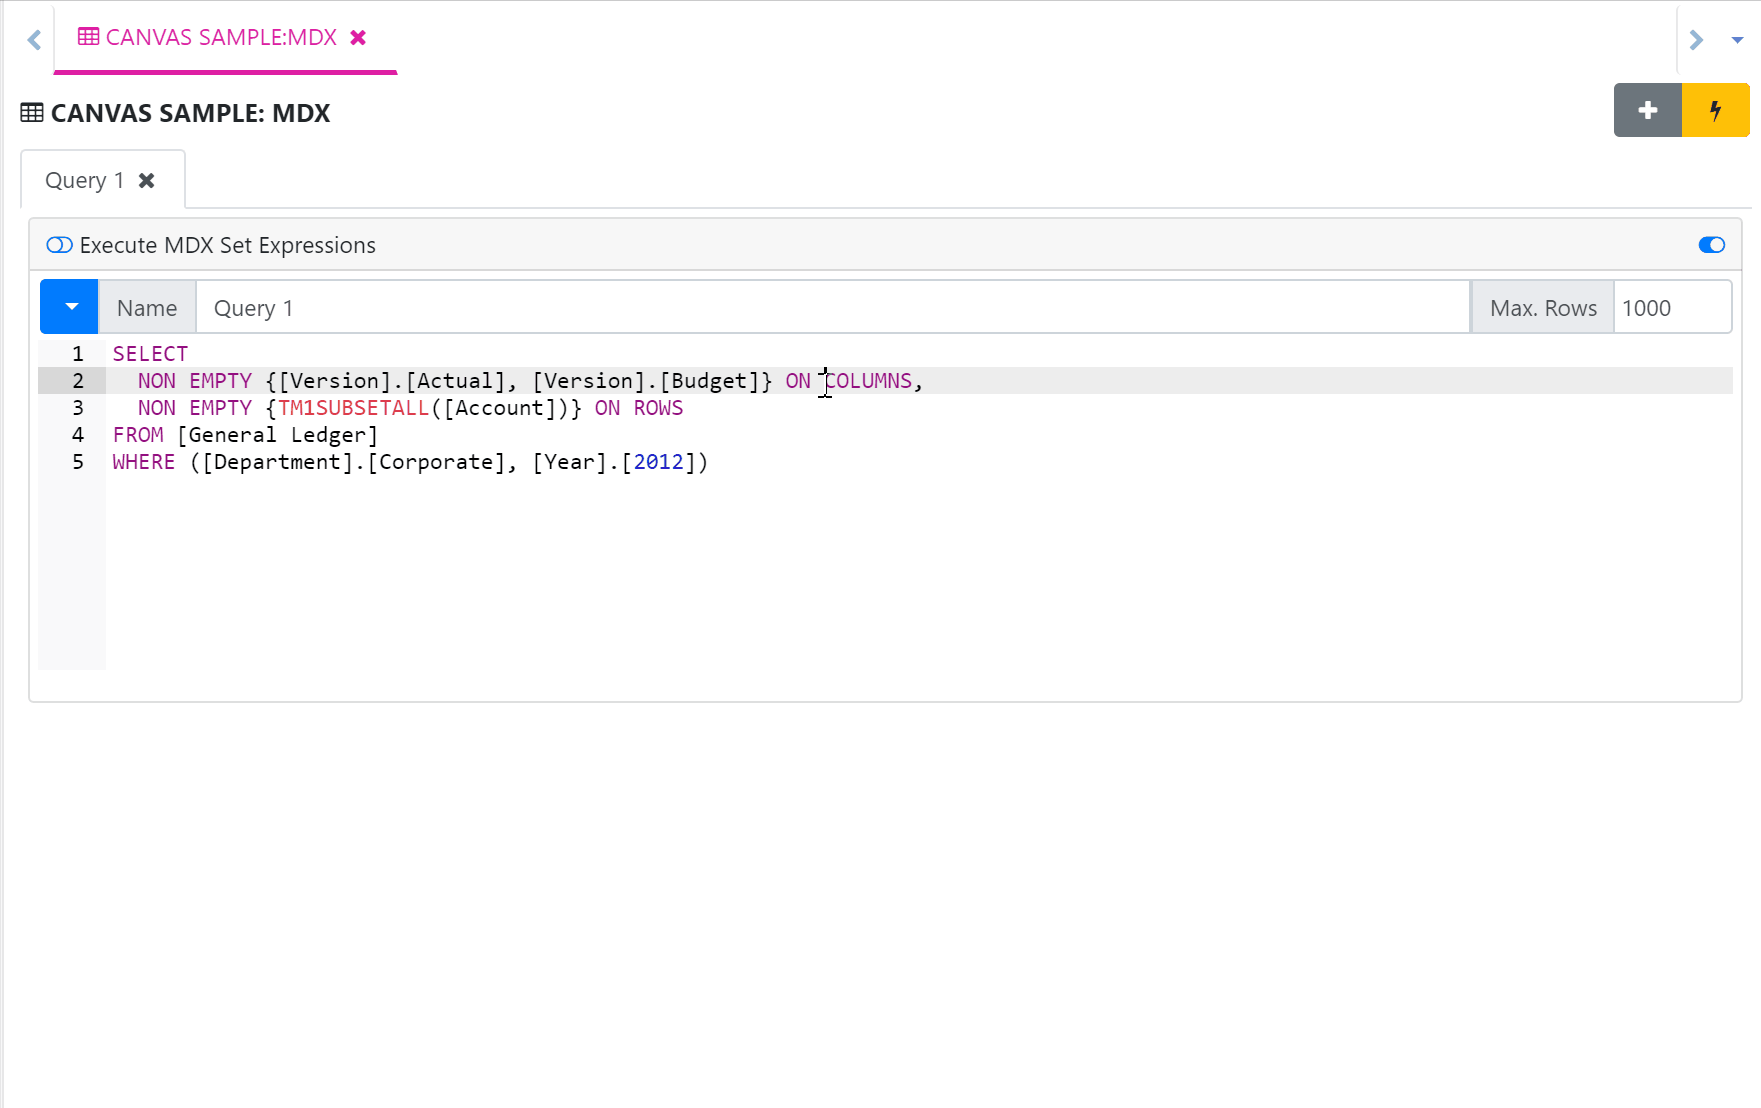
Task: Place cursor on the TM1SUBSETALL function
Action: click(x=353, y=408)
